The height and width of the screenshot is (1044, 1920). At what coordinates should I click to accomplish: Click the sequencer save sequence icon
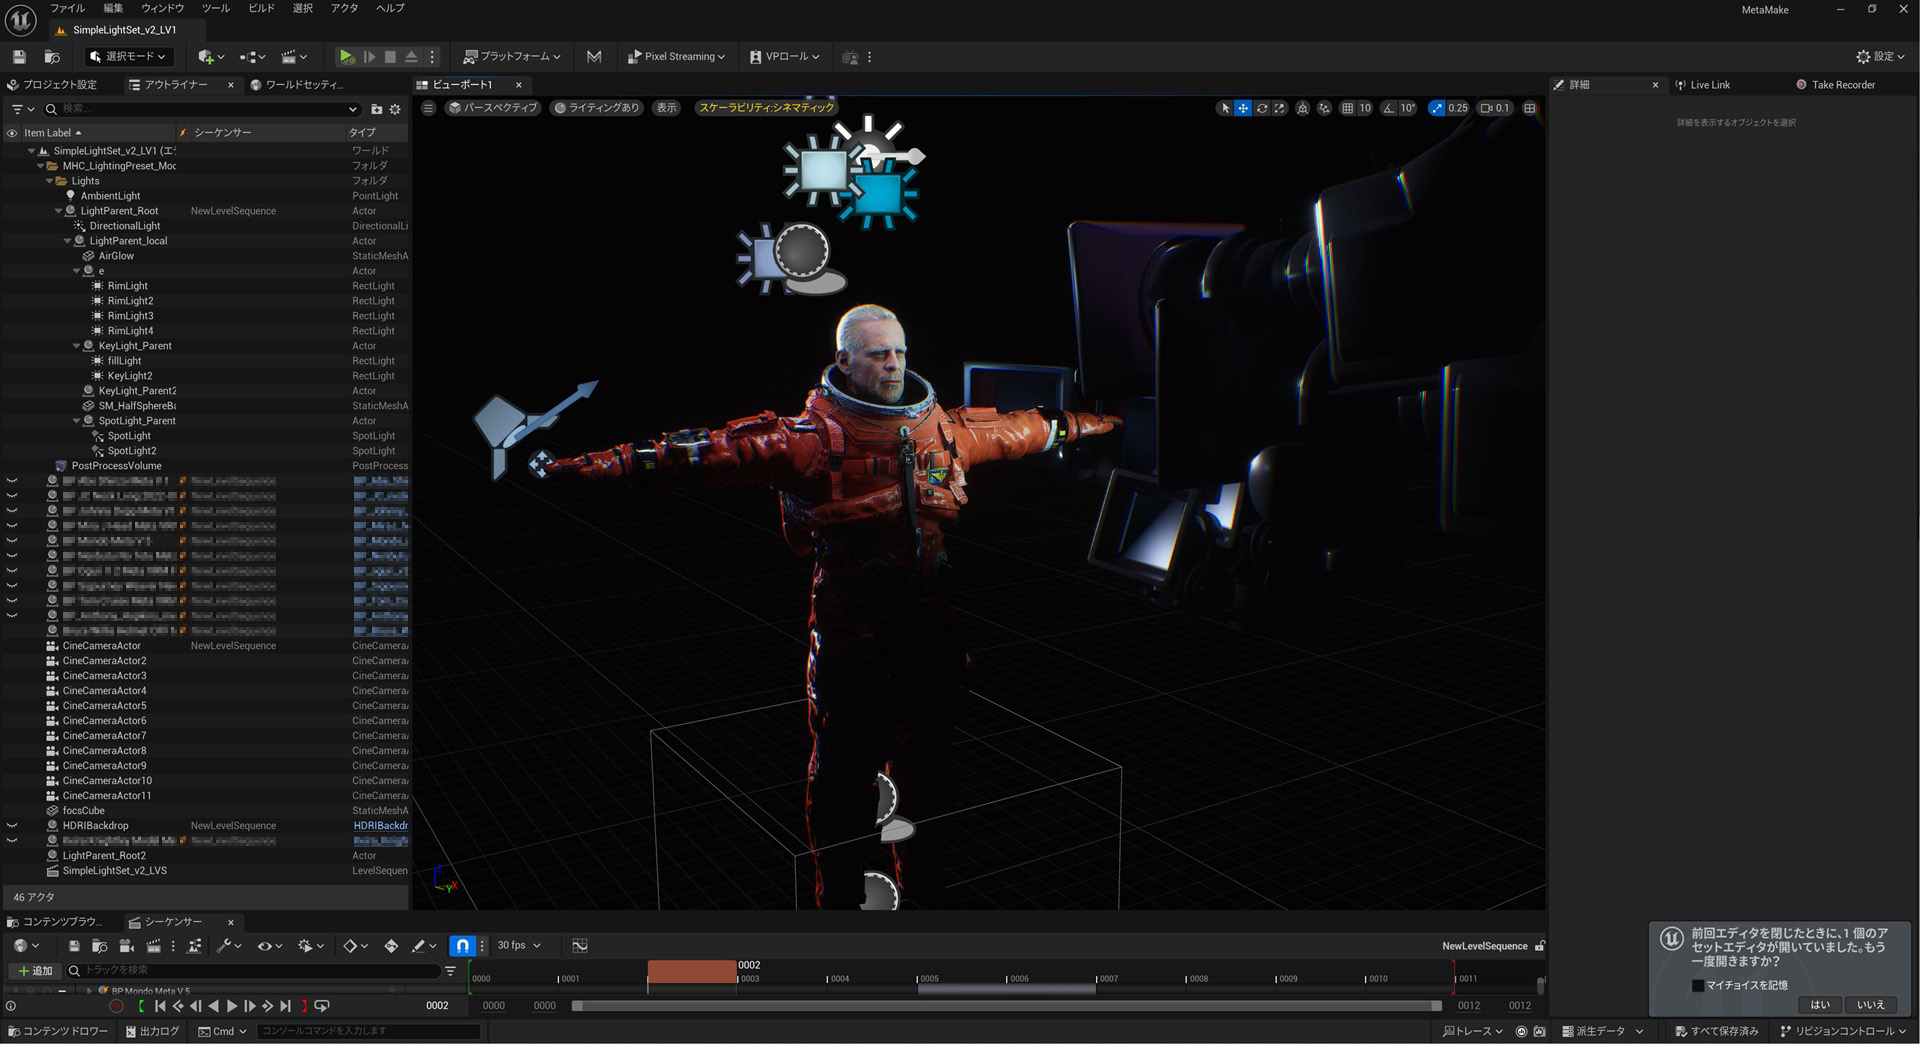coord(74,945)
